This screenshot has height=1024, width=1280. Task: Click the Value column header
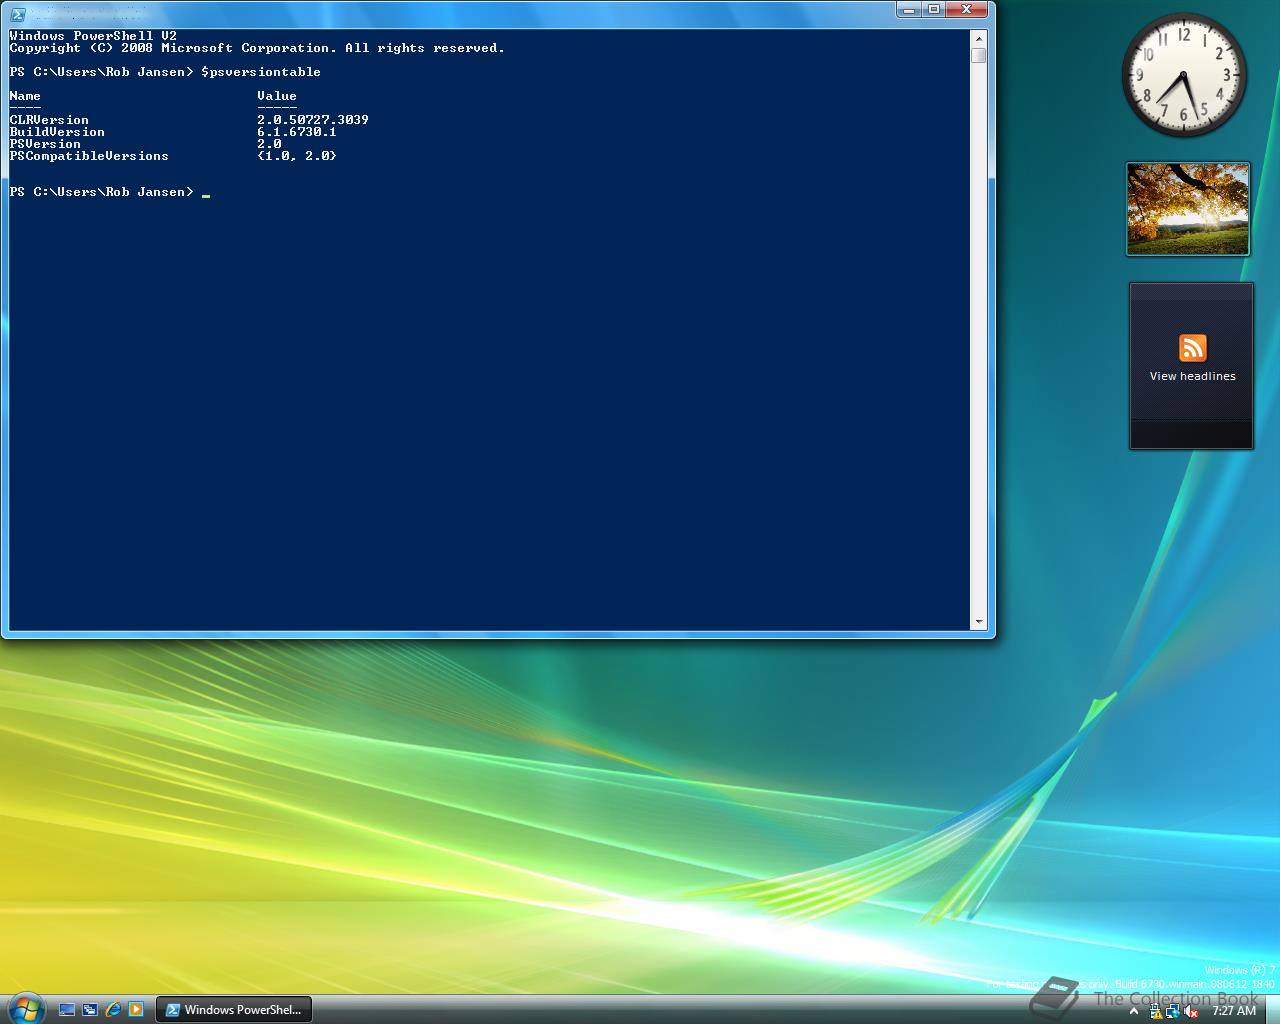pyautogui.click(x=277, y=96)
